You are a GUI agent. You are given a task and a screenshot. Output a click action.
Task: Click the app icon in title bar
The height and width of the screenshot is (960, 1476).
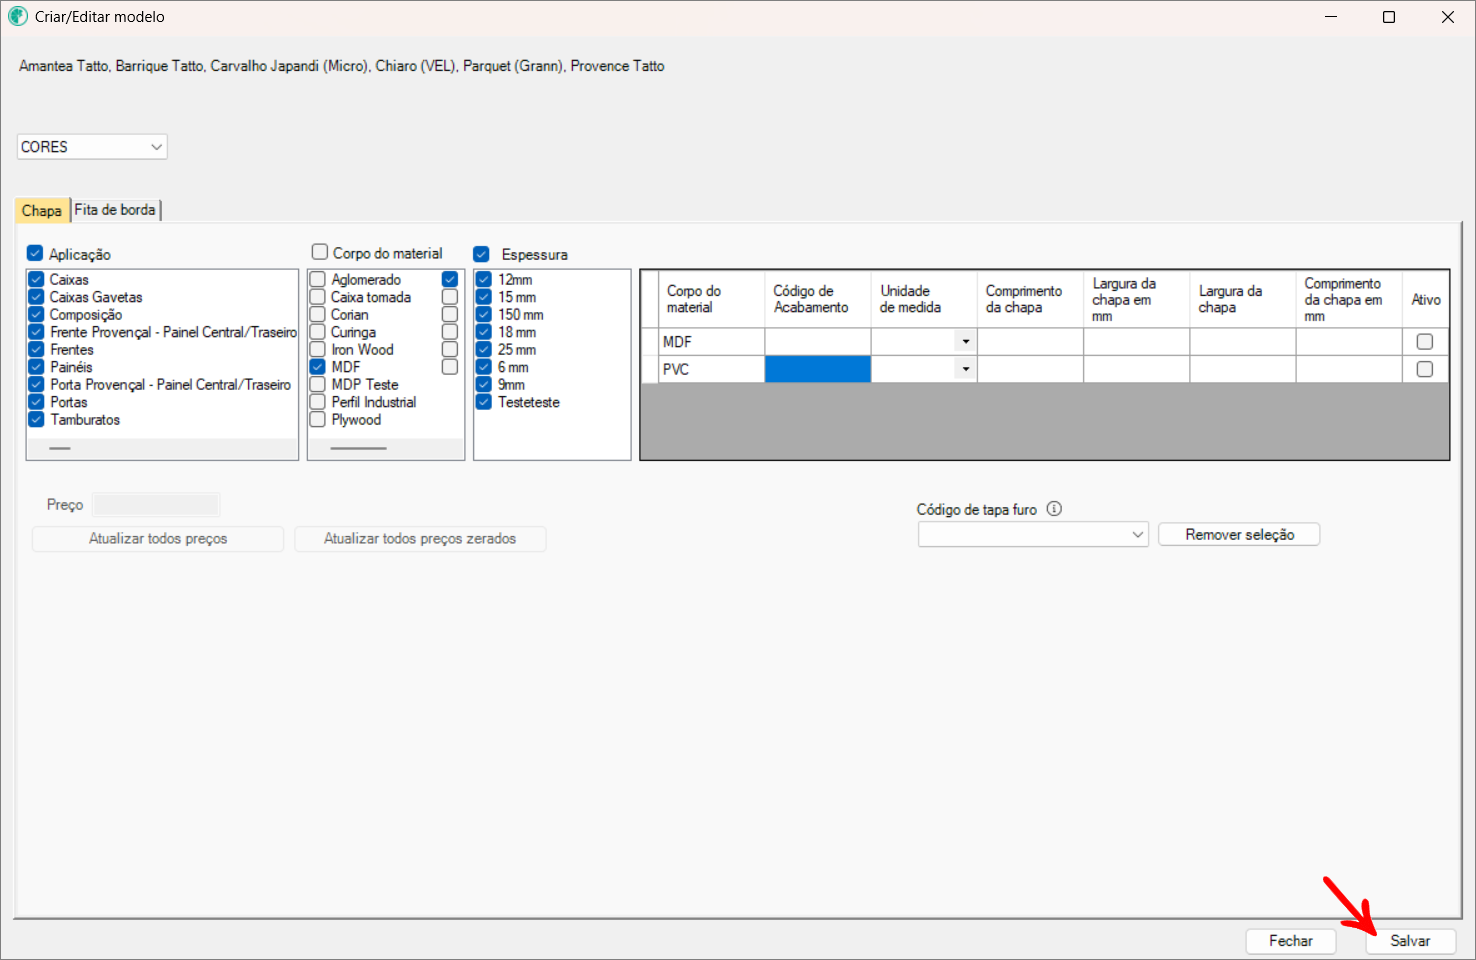17,17
